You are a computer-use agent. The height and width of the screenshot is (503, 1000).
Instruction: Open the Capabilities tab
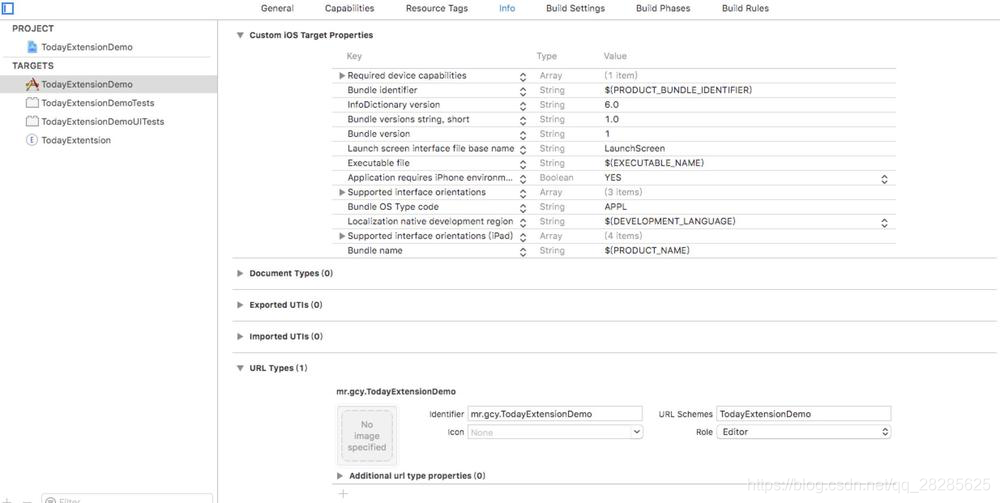pyautogui.click(x=349, y=8)
